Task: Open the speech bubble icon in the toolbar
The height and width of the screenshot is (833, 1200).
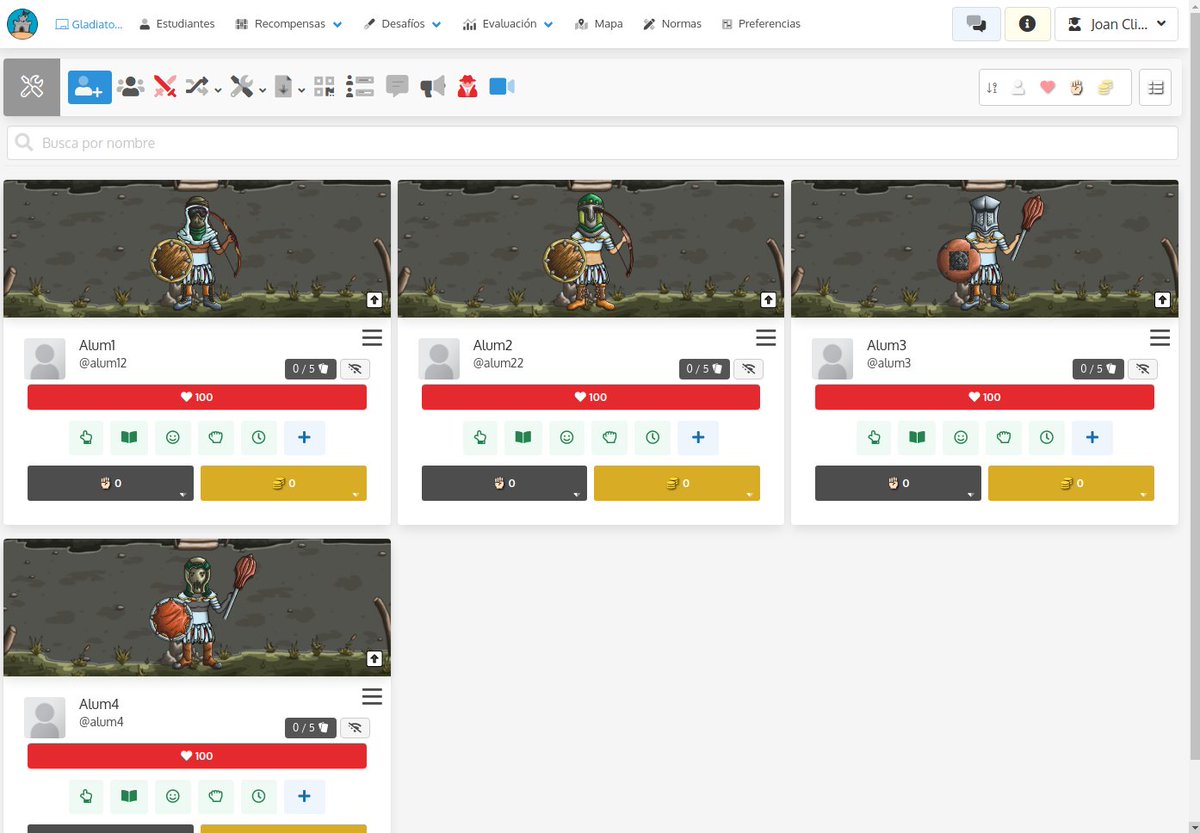Action: point(397,86)
